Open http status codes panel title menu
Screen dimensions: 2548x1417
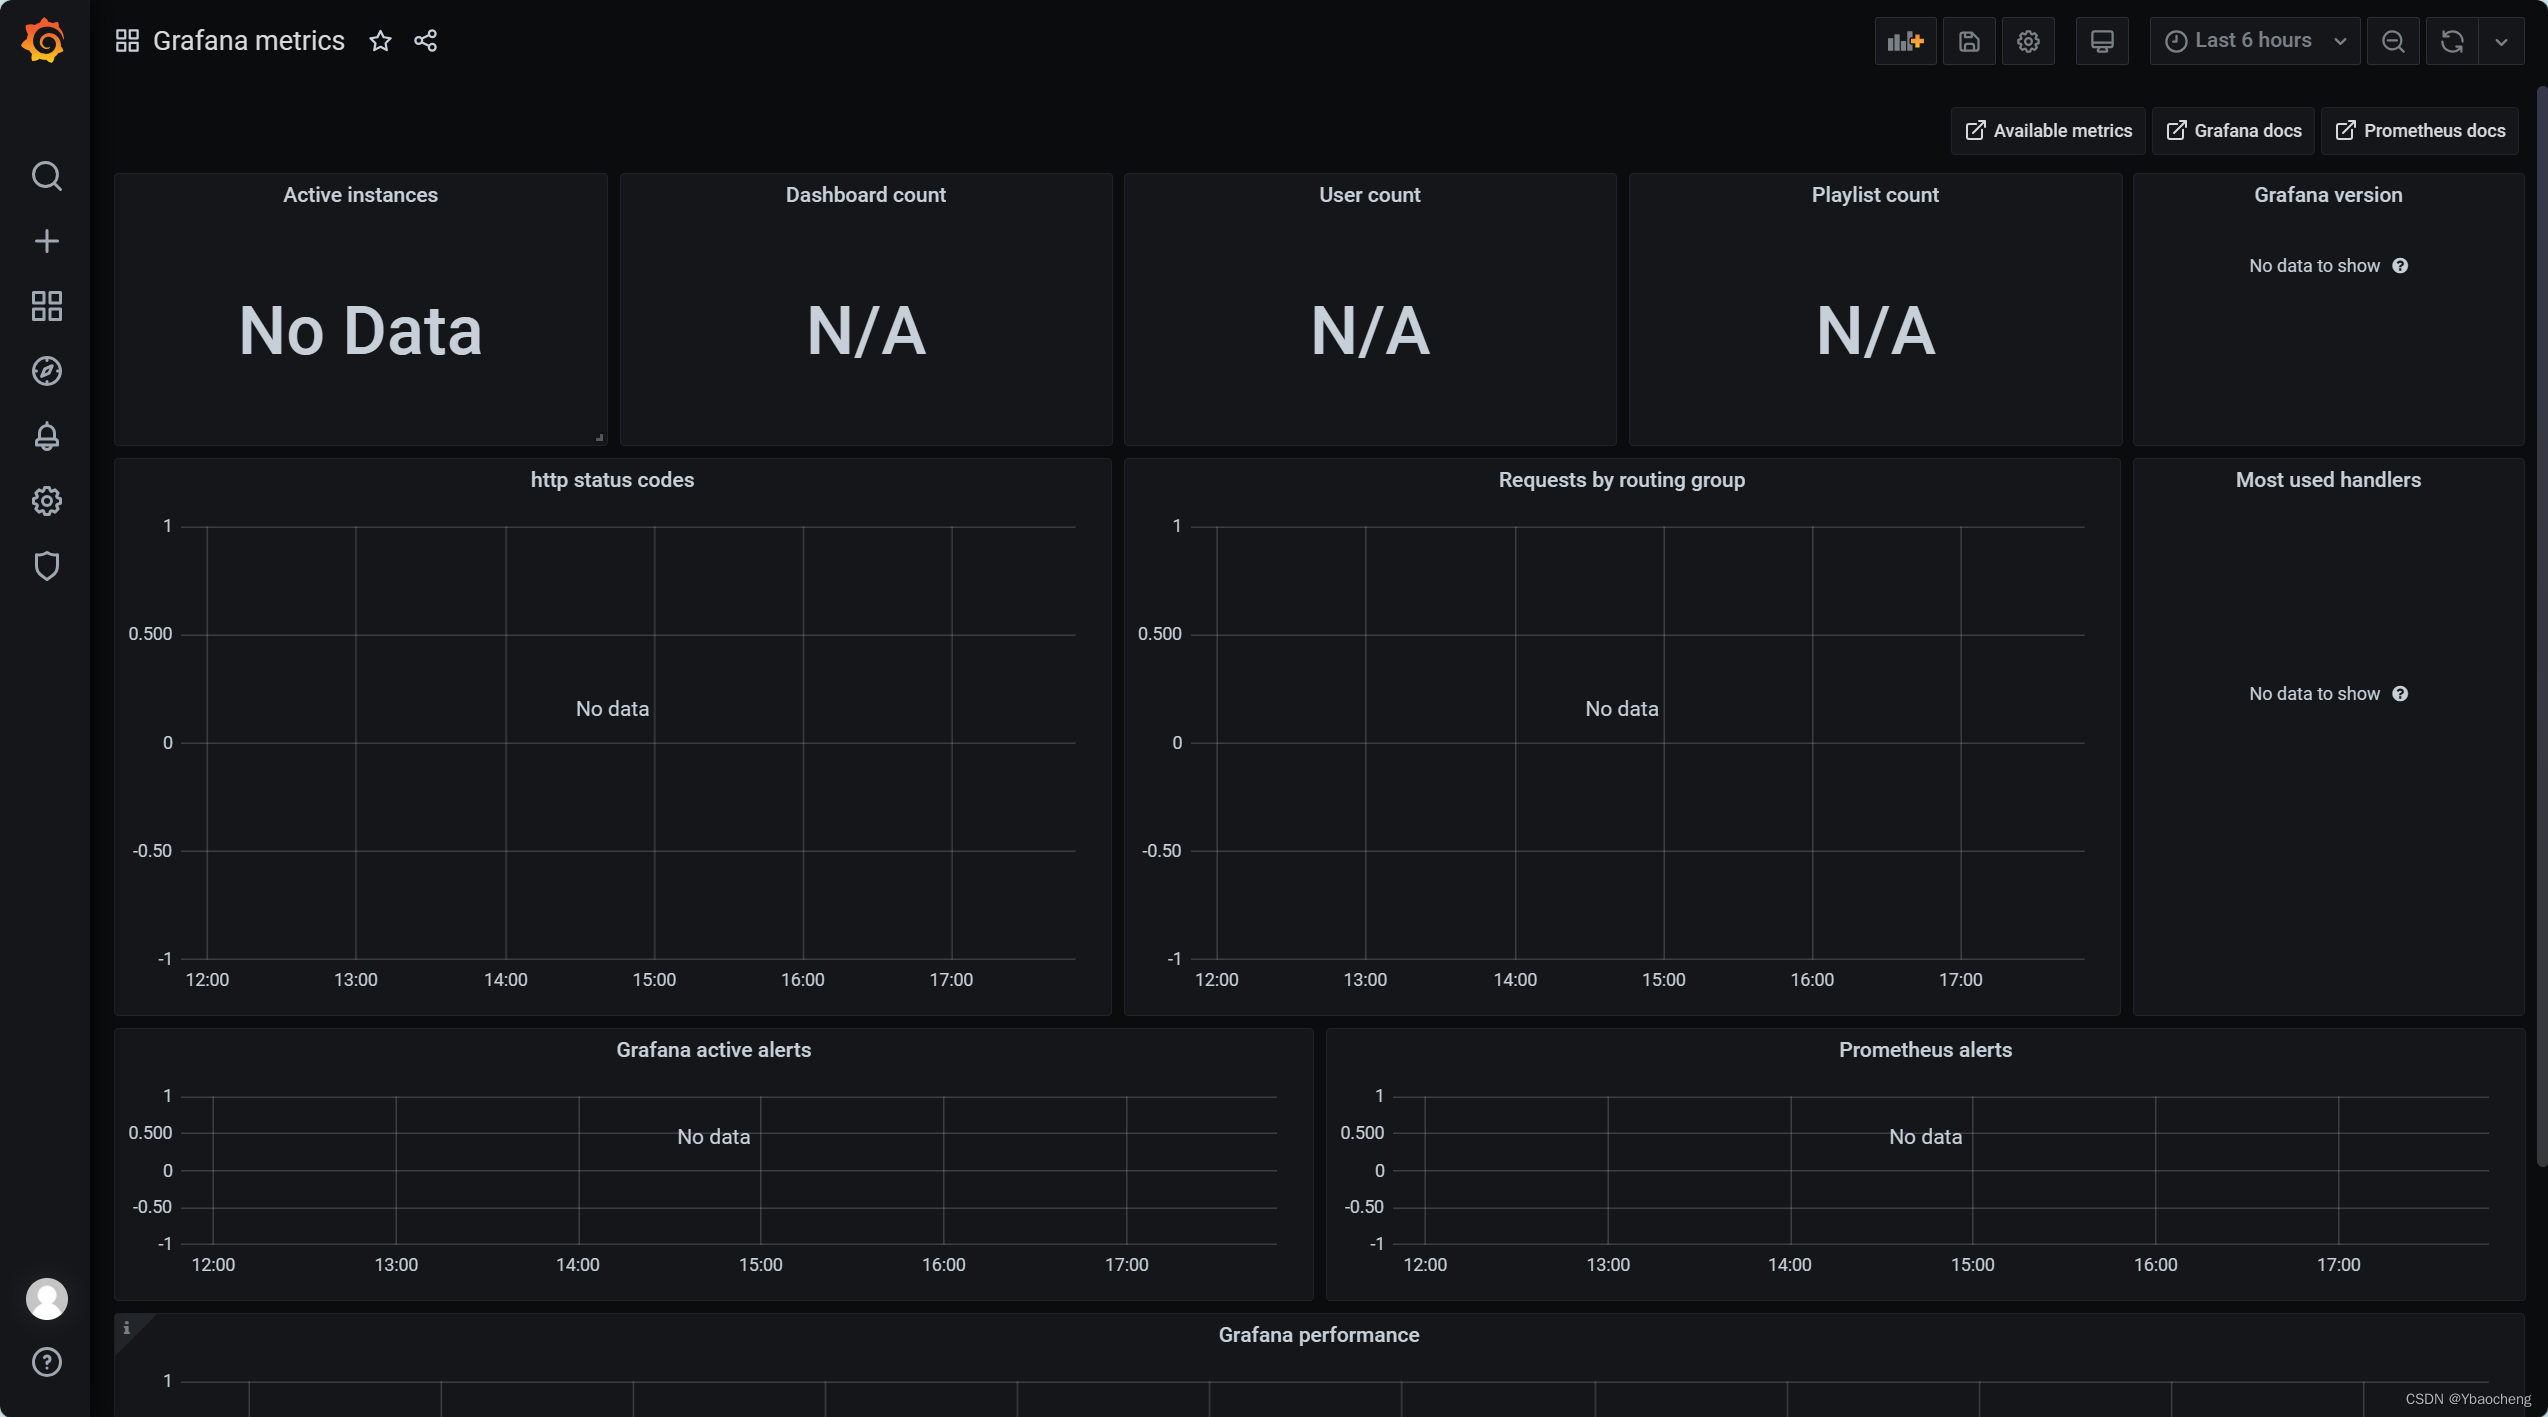tap(612, 480)
